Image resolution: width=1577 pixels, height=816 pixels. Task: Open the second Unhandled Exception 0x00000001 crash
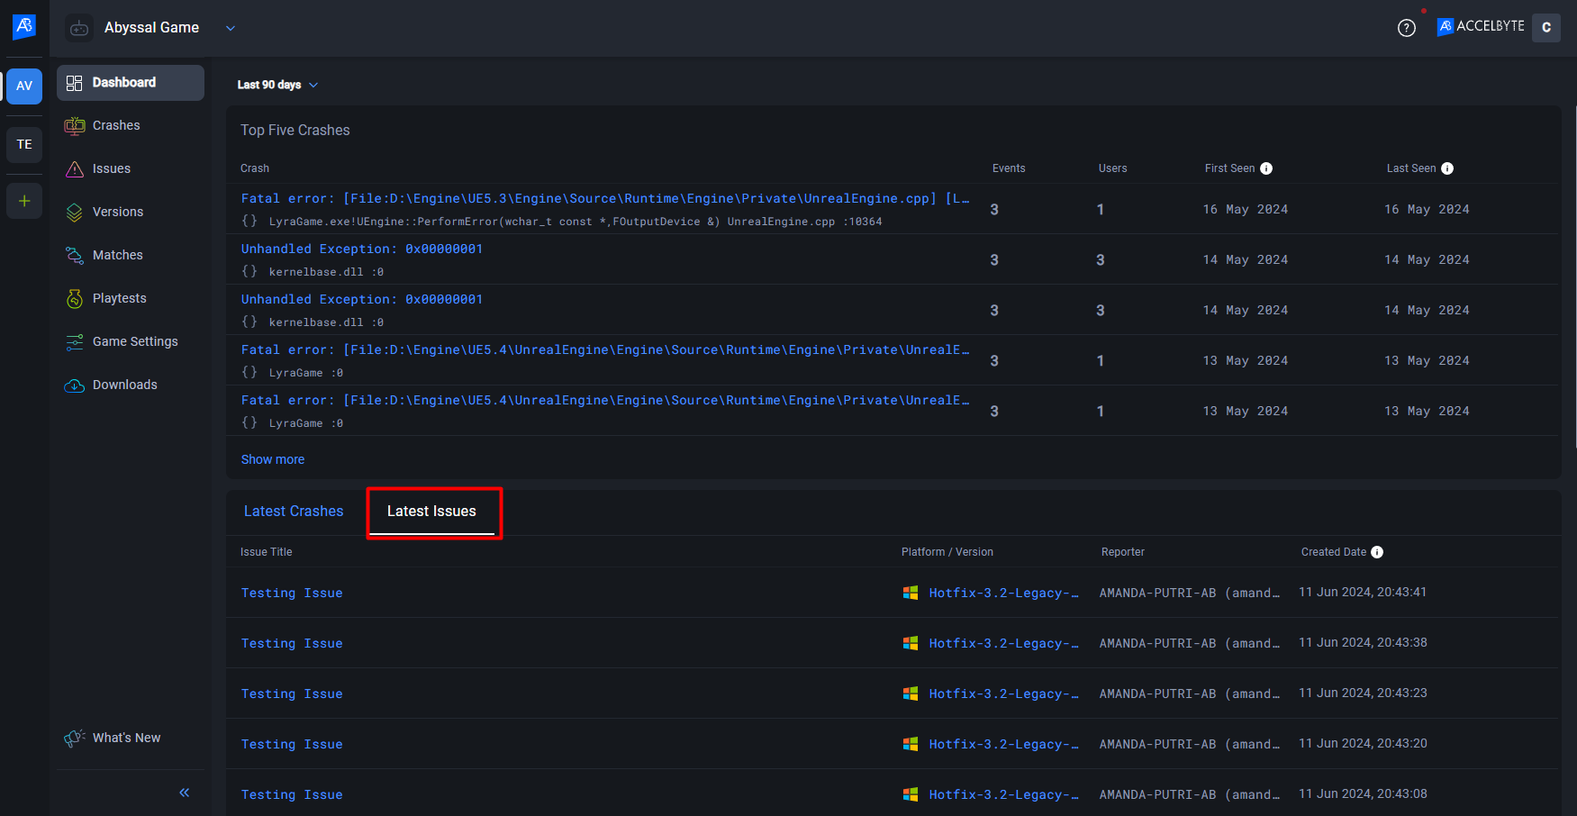click(362, 299)
